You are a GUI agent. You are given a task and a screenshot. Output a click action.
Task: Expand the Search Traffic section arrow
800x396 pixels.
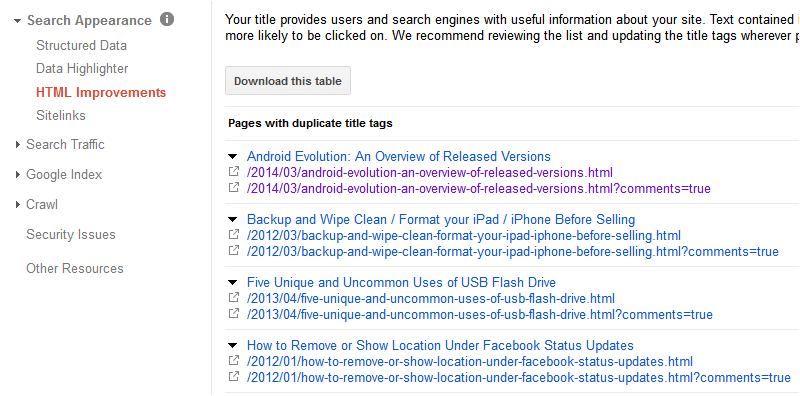click(x=18, y=145)
